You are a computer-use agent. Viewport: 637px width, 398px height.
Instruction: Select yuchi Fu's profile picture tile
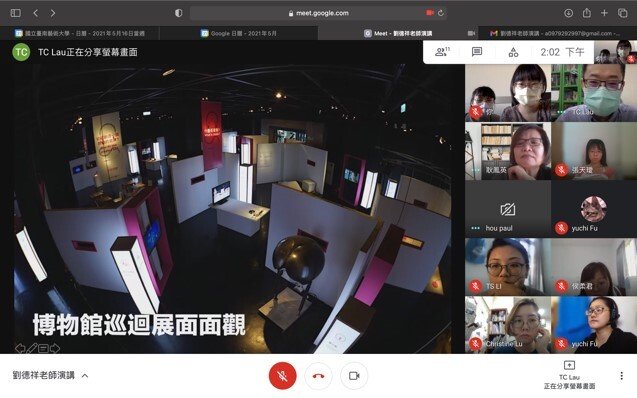click(594, 209)
